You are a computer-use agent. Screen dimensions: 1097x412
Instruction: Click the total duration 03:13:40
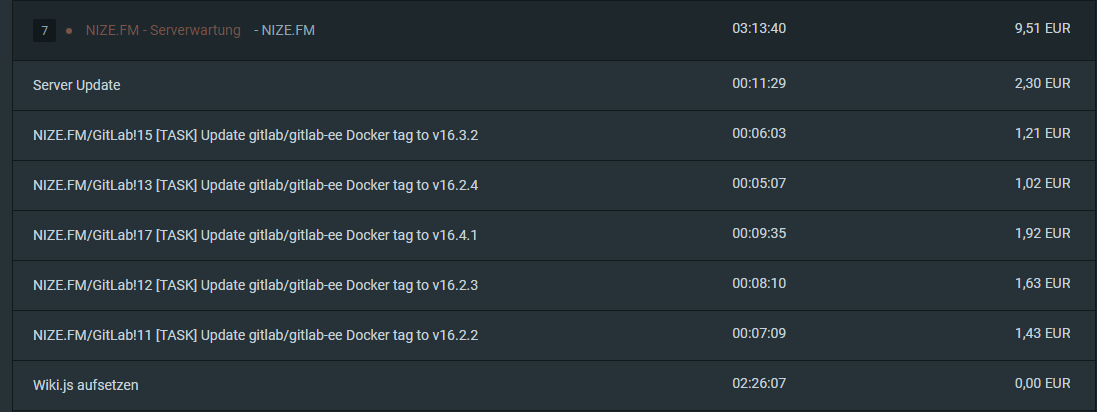(x=759, y=28)
